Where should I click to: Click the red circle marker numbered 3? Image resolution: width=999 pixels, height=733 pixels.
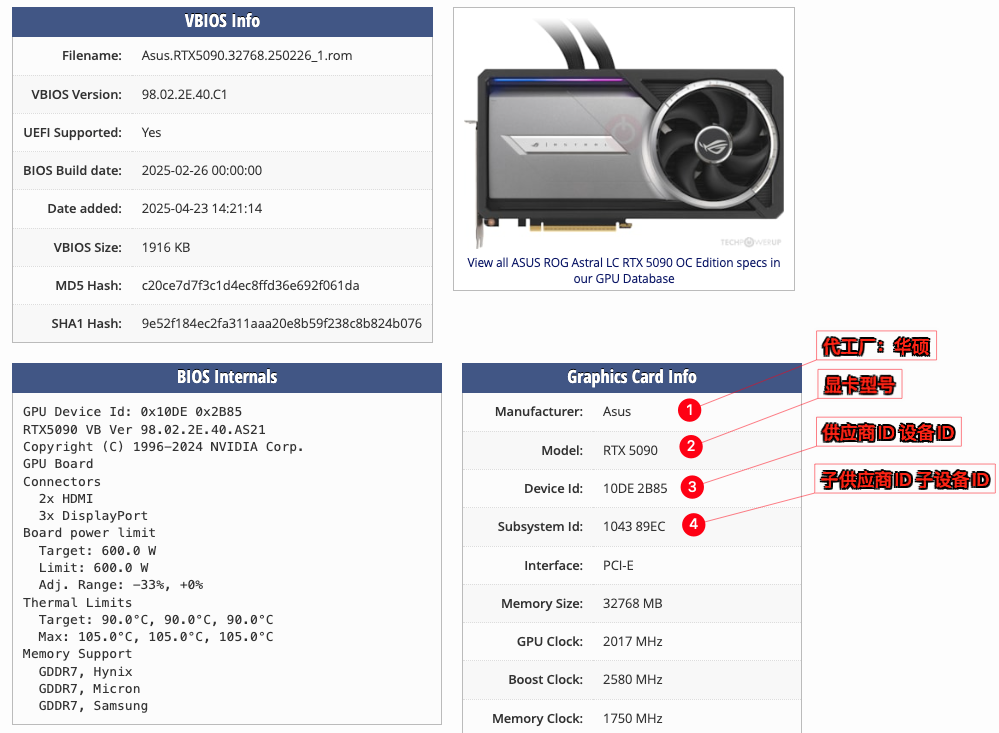[692, 487]
